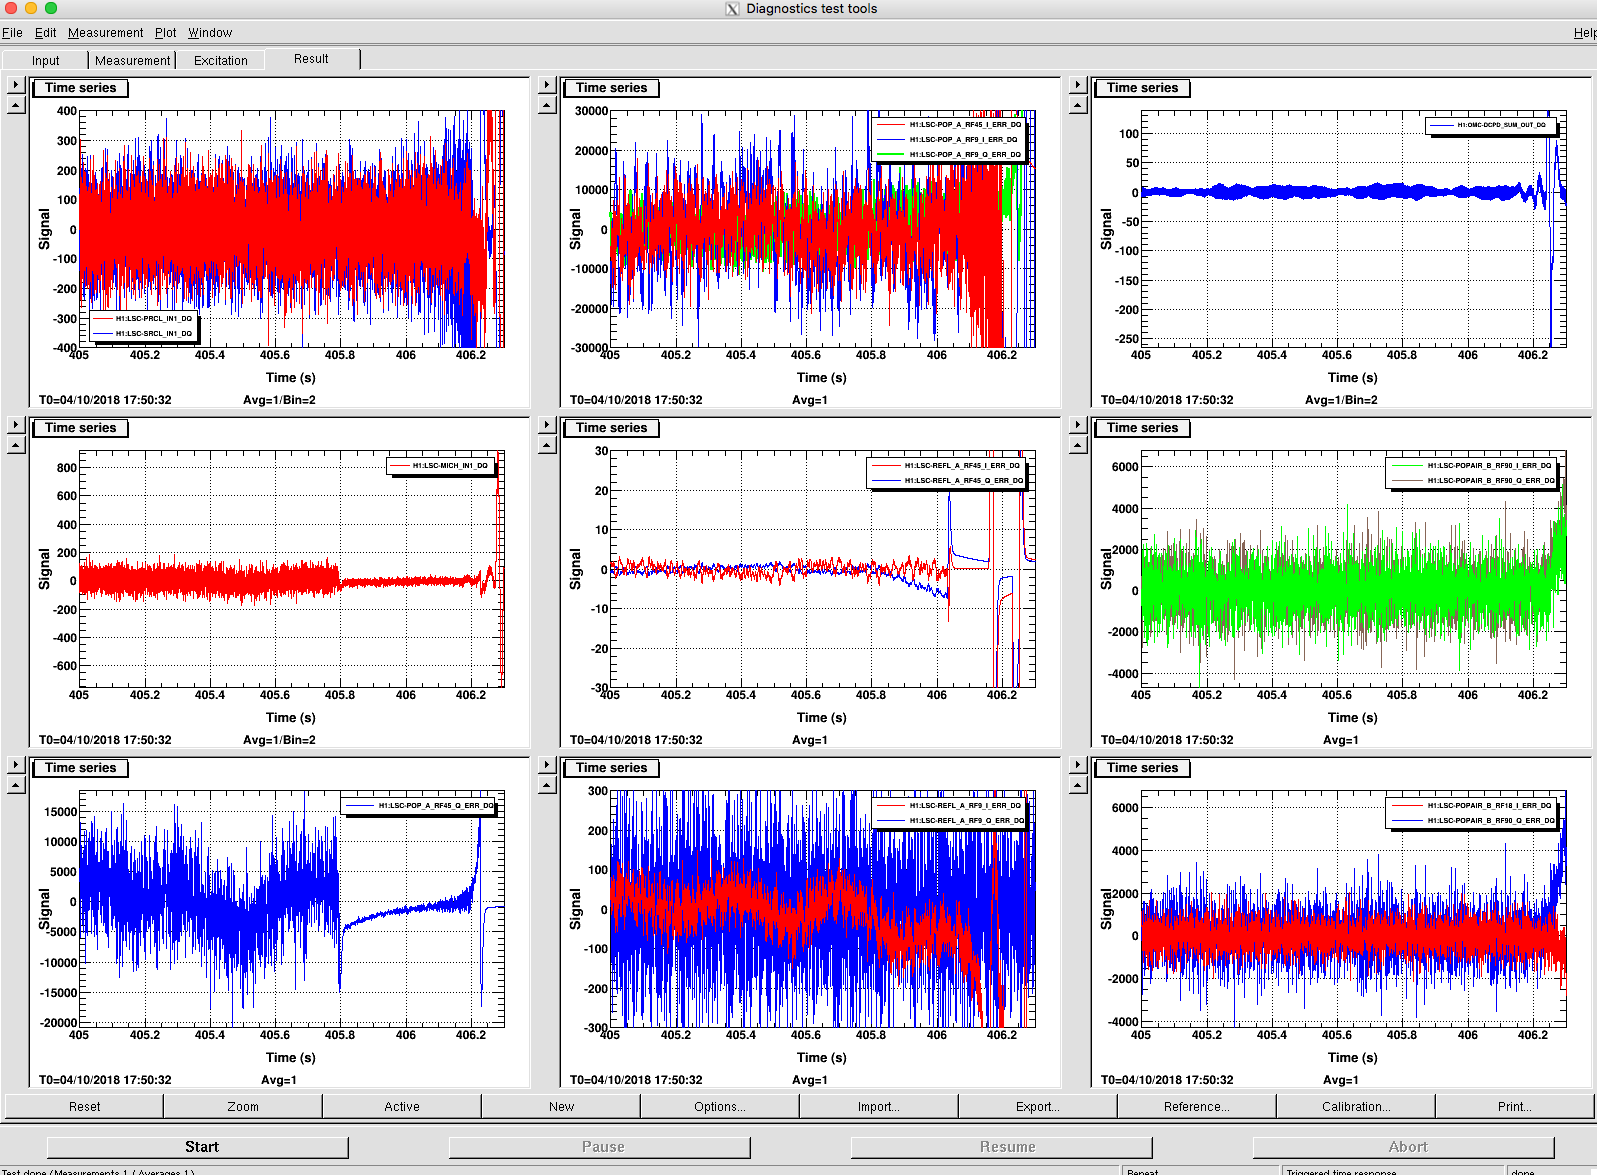The width and height of the screenshot is (1597, 1175).
Task: Switch to the Input tab
Action: tap(45, 60)
